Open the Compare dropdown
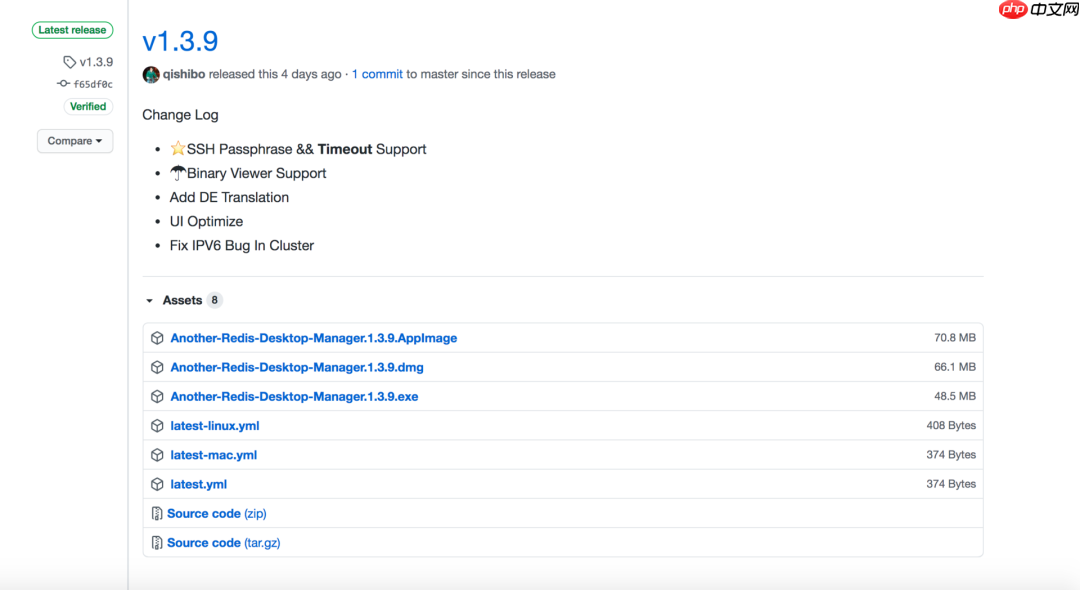Image resolution: width=1080 pixels, height=590 pixels. click(75, 141)
